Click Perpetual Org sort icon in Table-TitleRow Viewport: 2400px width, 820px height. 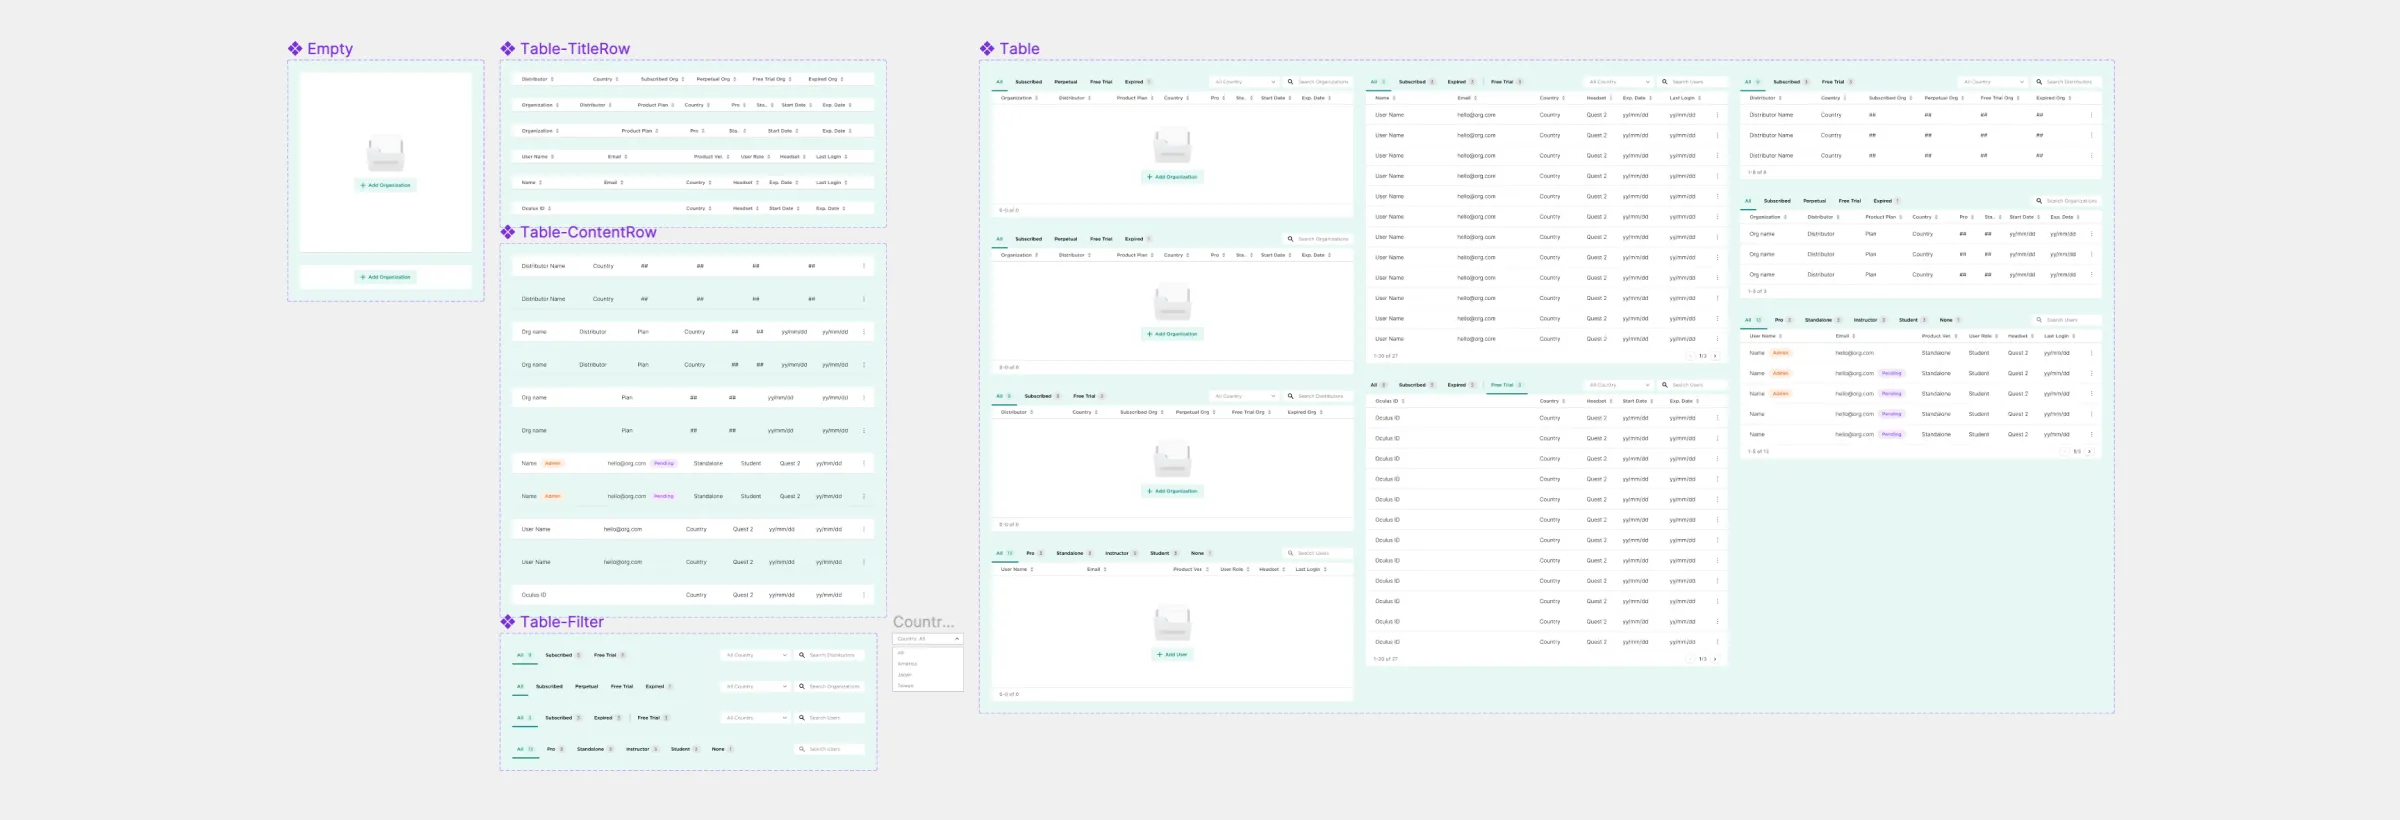(x=735, y=79)
